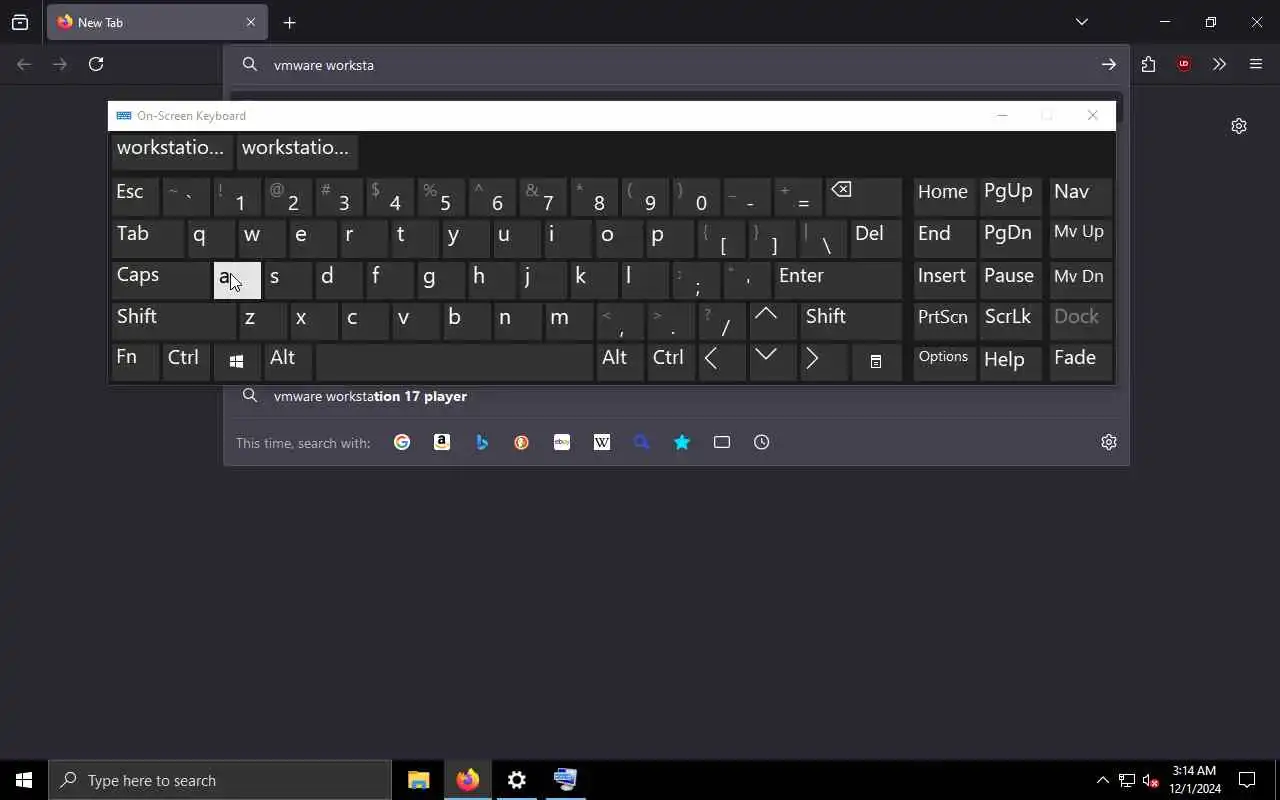Search with Amazon icon
The width and height of the screenshot is (1280, 800).
point(442,442)
